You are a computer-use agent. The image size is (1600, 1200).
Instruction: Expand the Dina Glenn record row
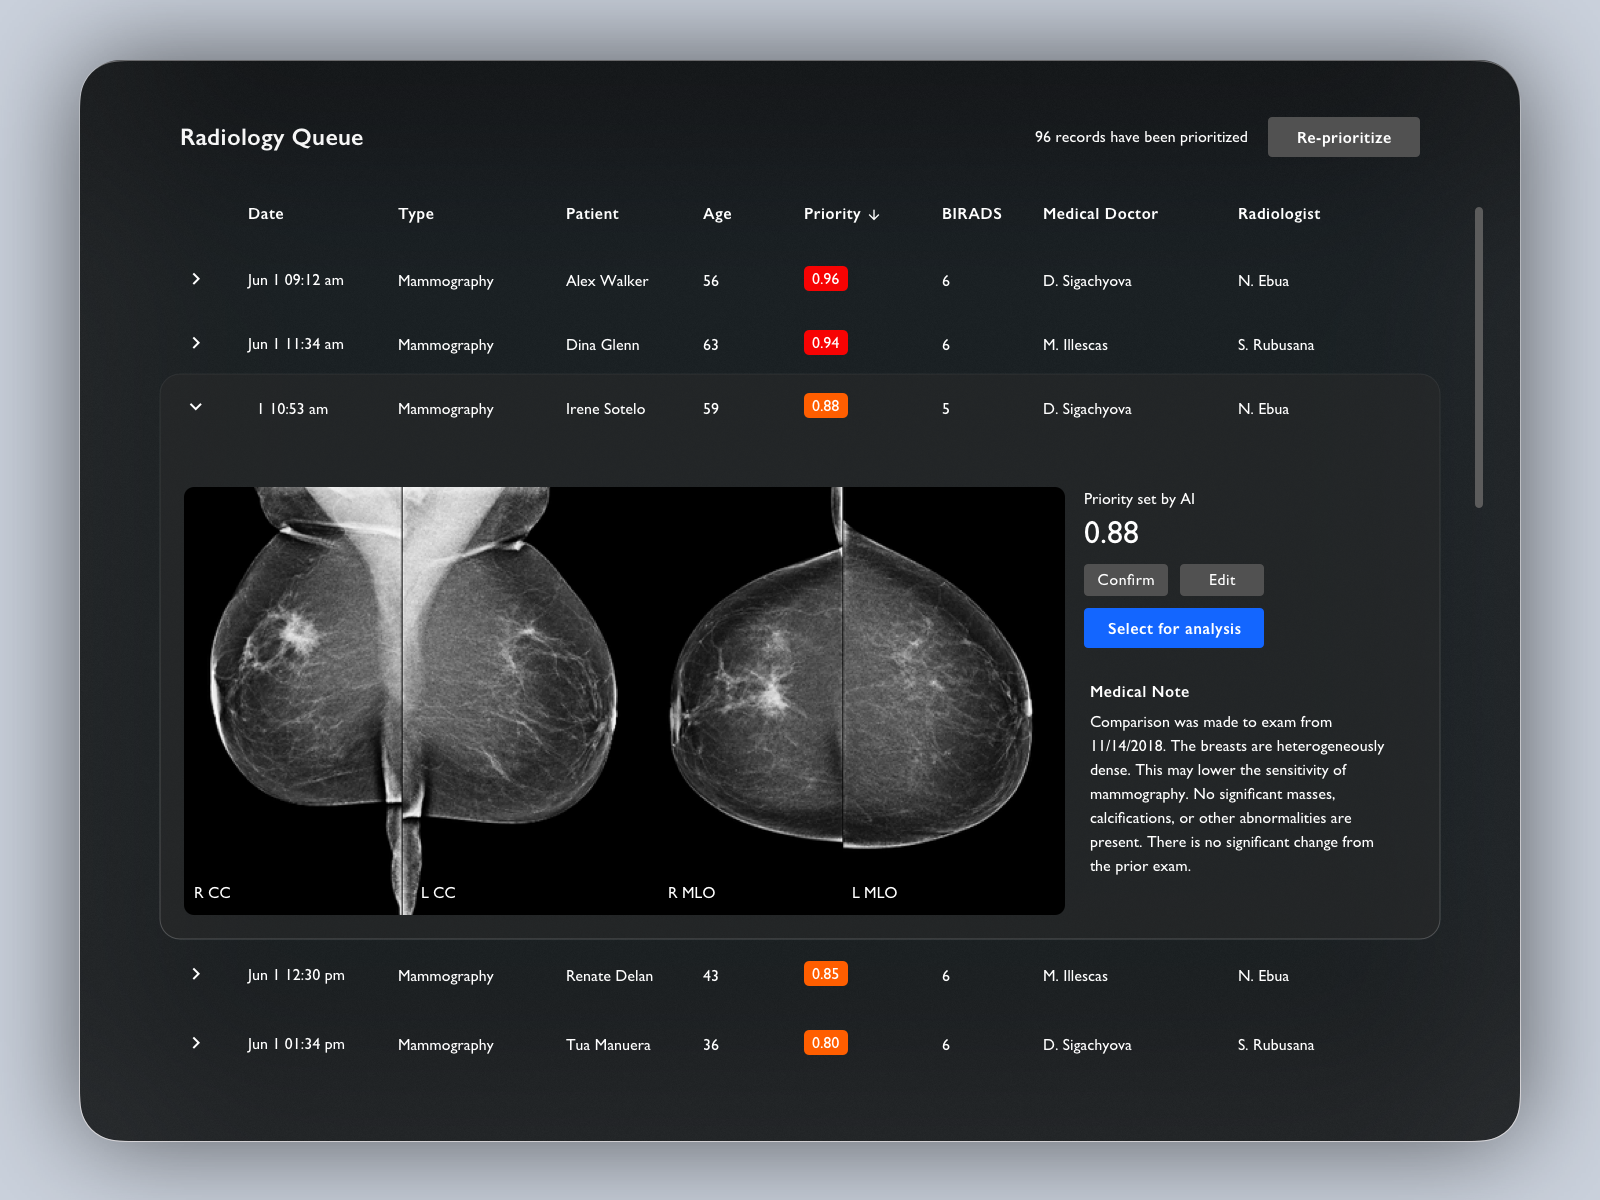coord(196,343)
